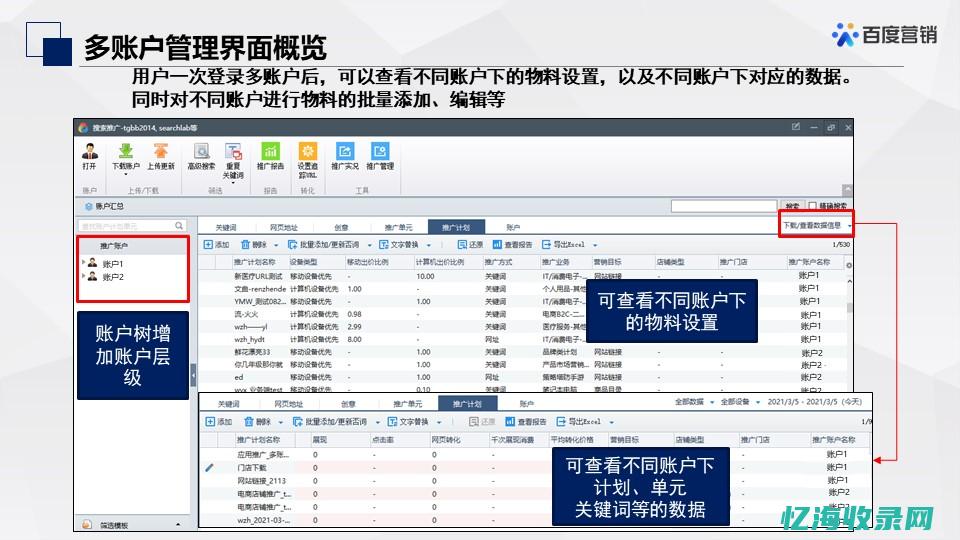Enable the 精确搜索 checkbox
Screen dimensions: 960x540
coord(813,206)
